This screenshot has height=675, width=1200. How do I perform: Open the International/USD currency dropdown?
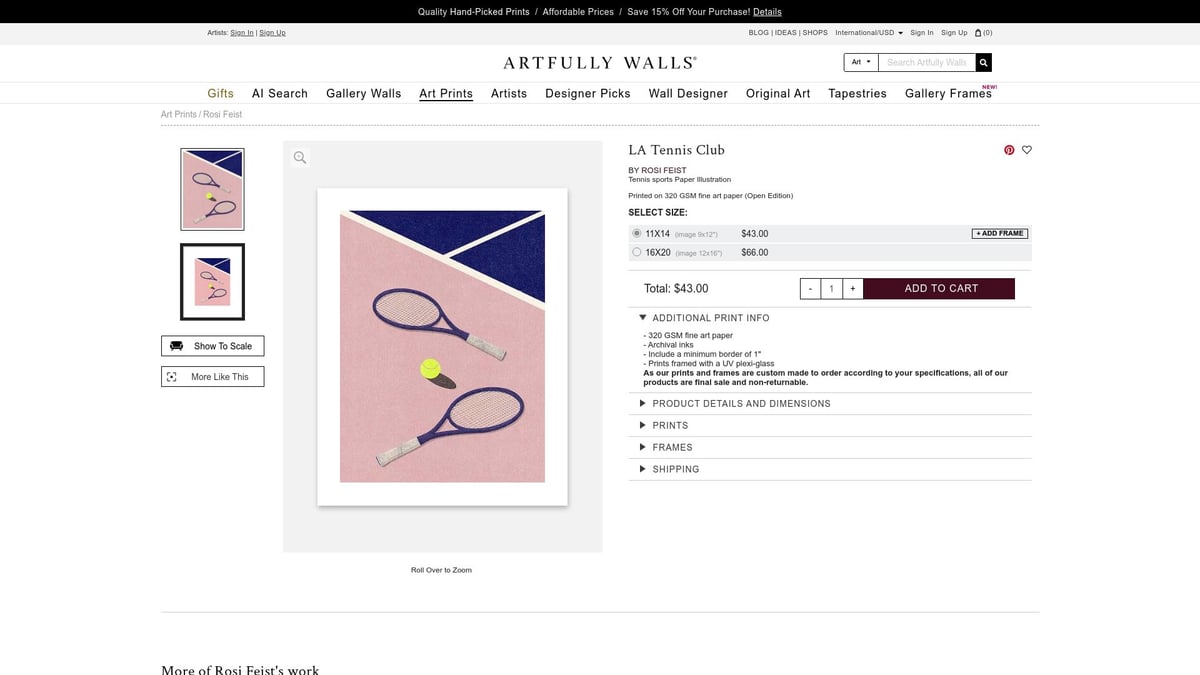click(869, 32)
